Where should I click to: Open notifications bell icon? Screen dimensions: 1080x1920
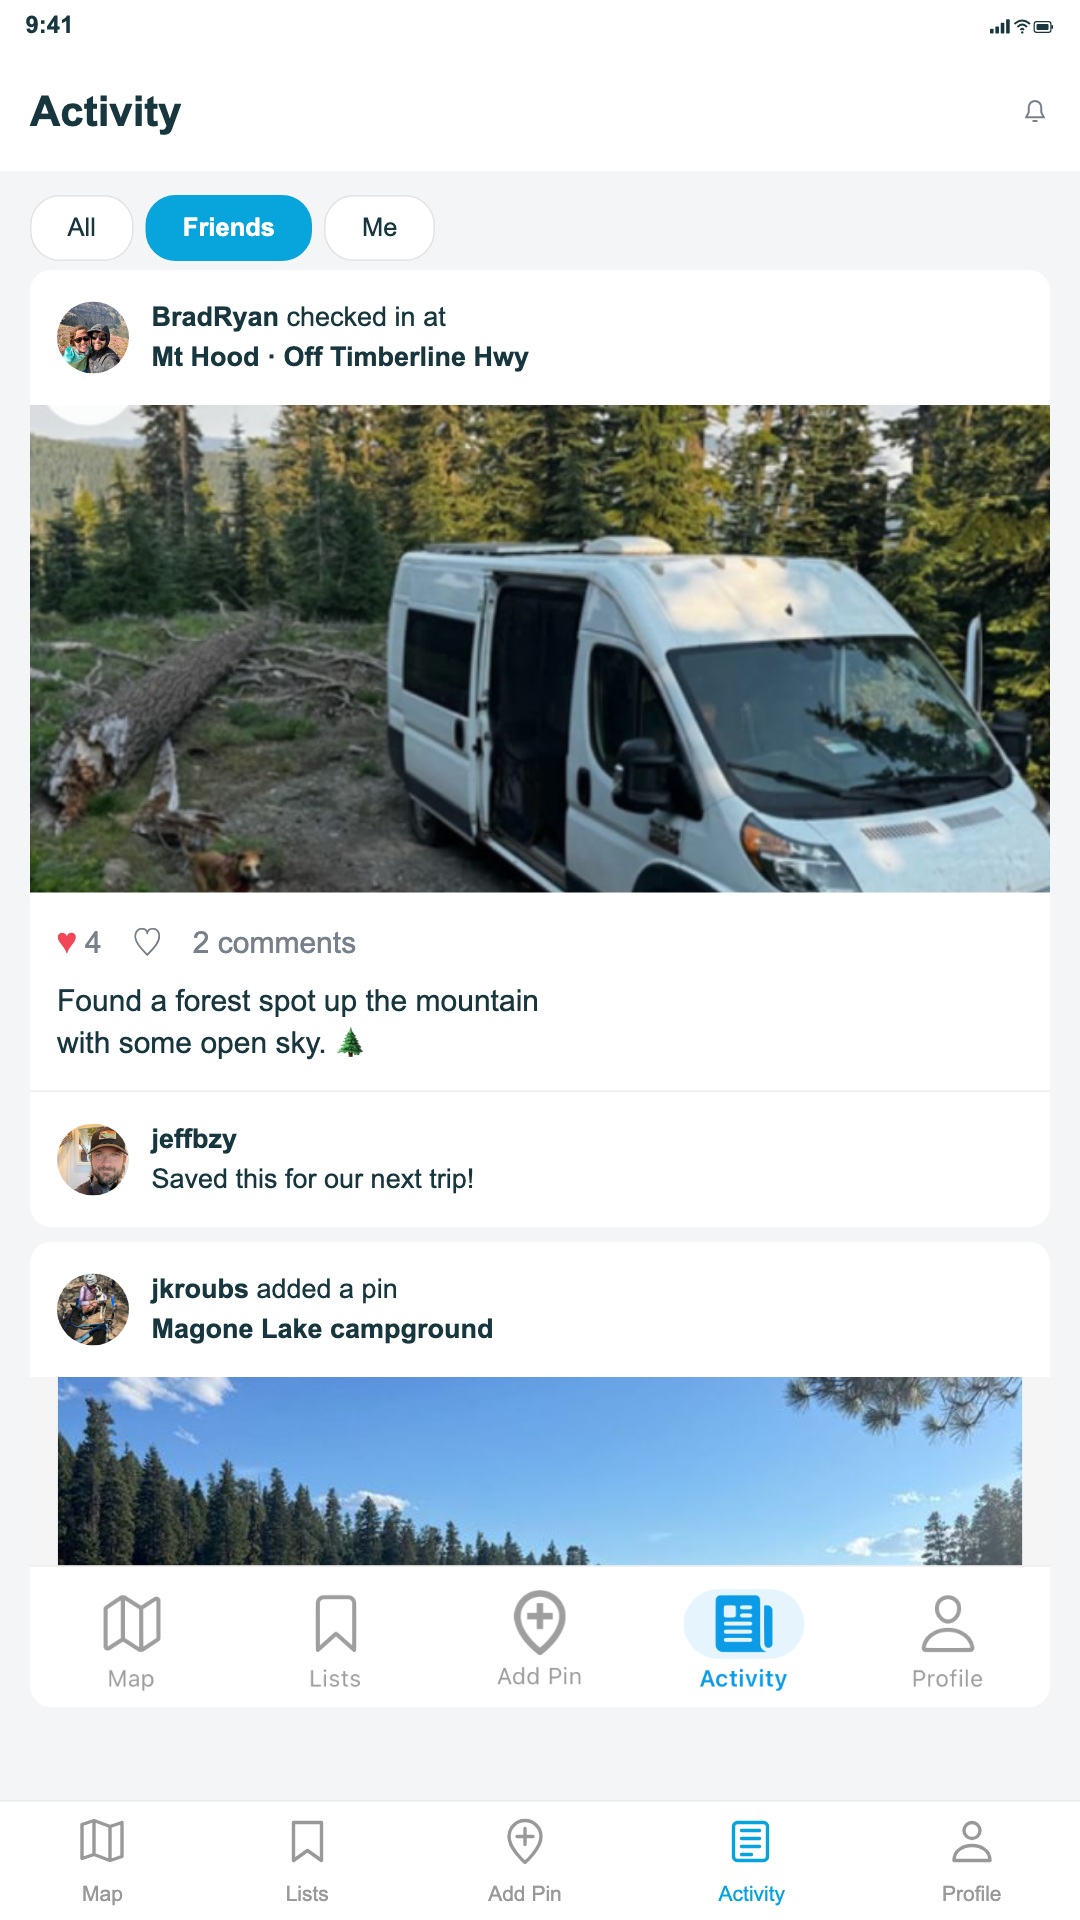(x=1035, y=111)
